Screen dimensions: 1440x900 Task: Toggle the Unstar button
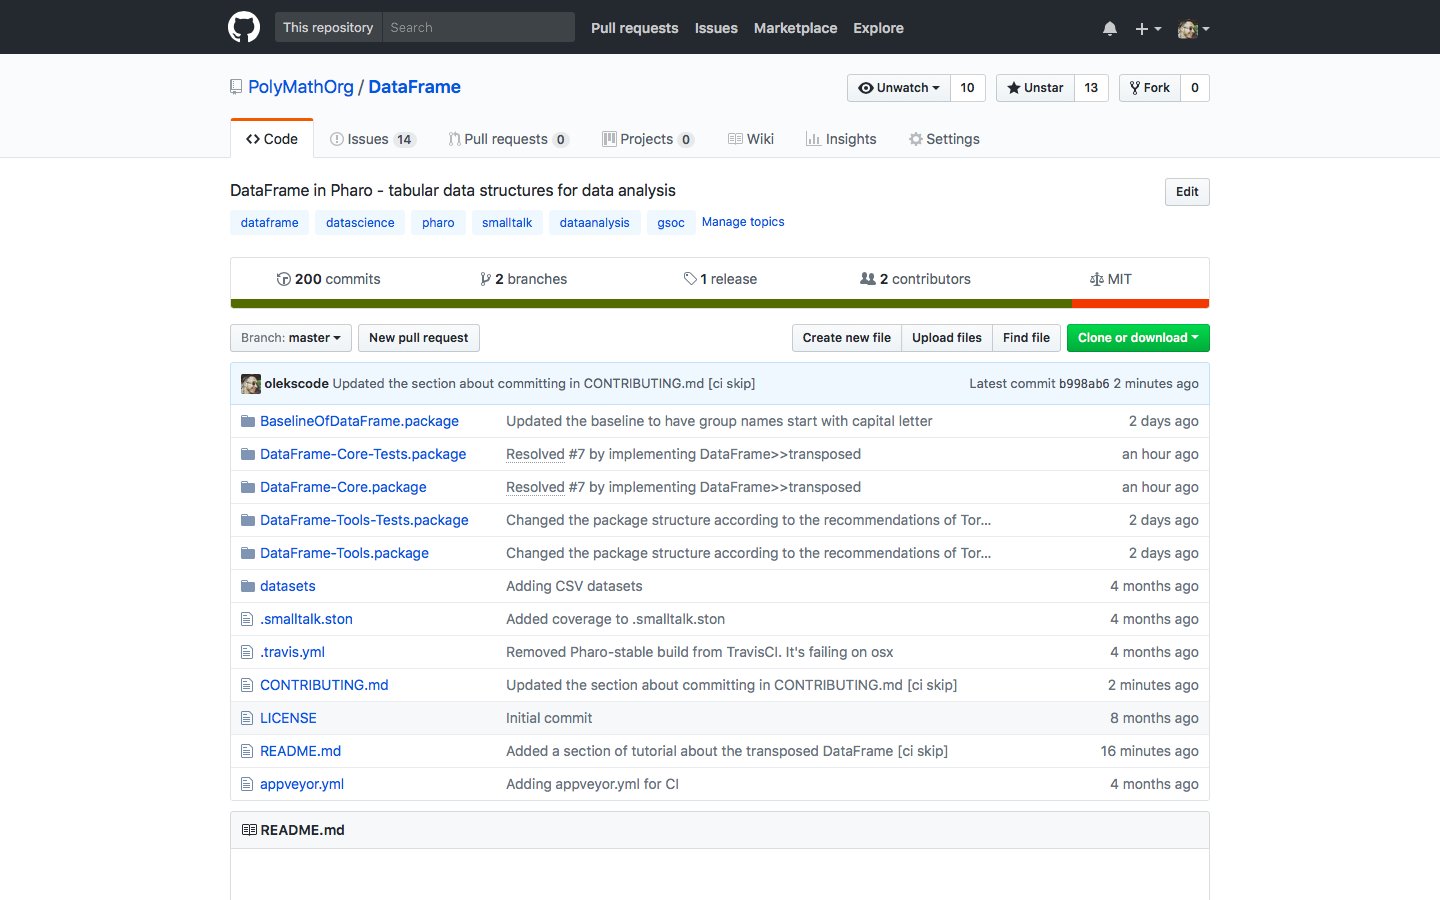[1035, 88]
